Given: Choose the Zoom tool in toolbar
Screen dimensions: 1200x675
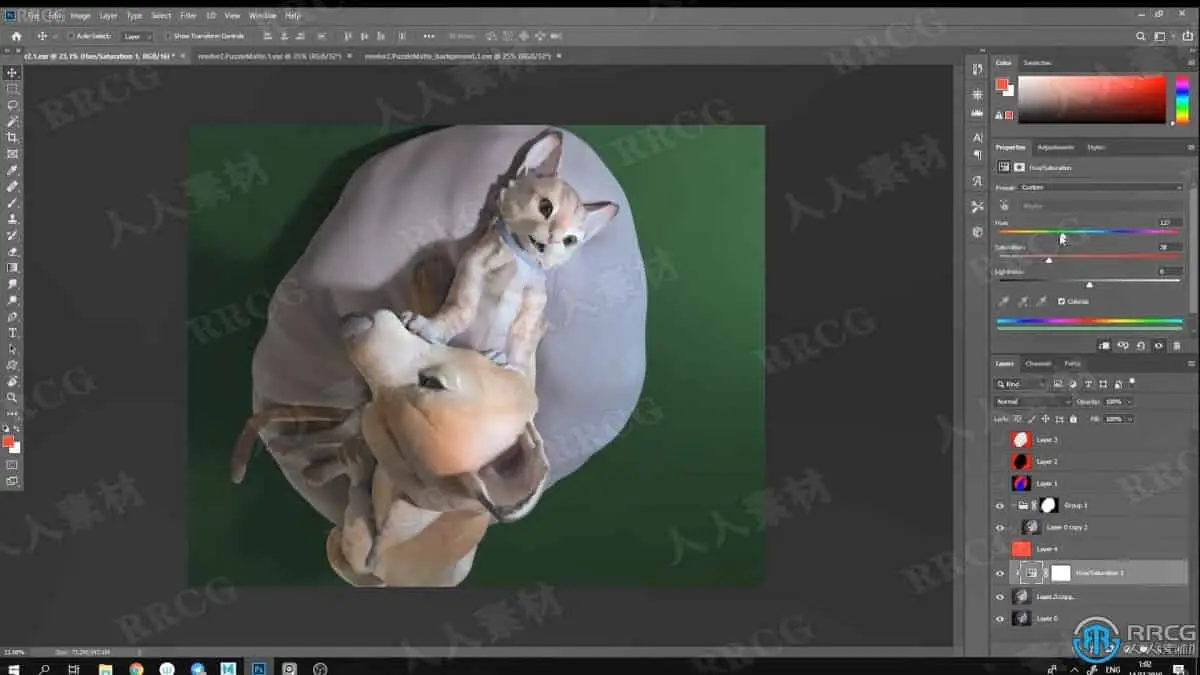Looking at the screenshot, I should pyautogui.click(x=12, y=398).
